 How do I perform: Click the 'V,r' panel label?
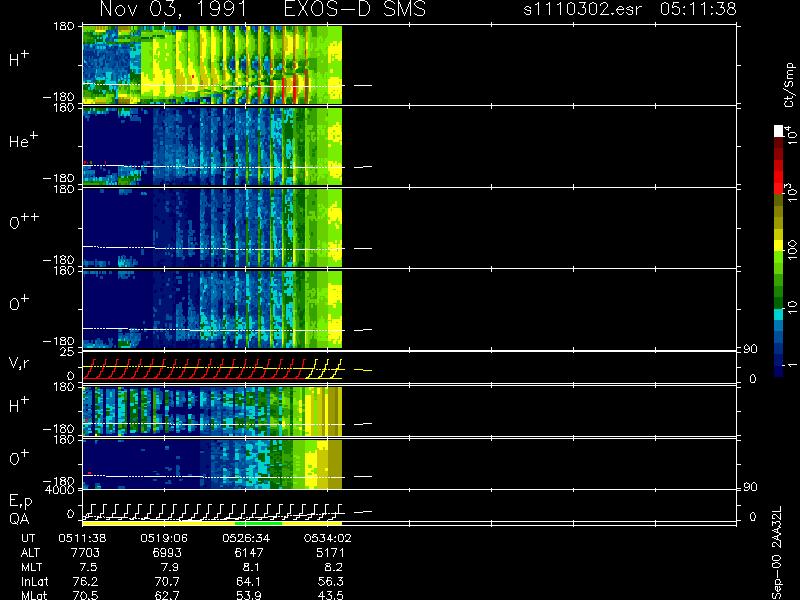point(19,363)
